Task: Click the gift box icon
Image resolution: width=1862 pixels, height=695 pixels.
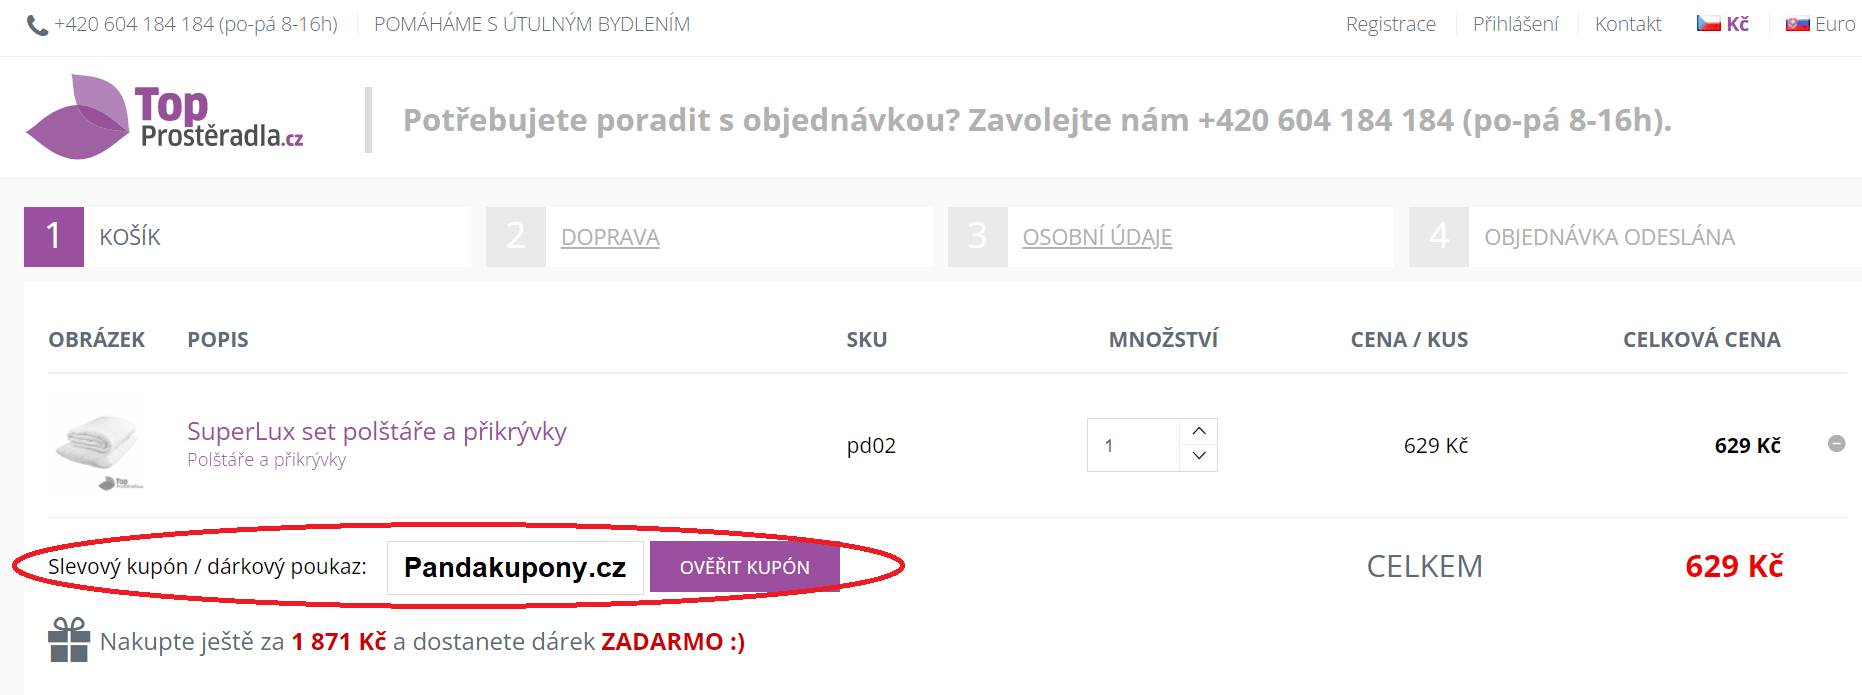Action: (69, 640)
